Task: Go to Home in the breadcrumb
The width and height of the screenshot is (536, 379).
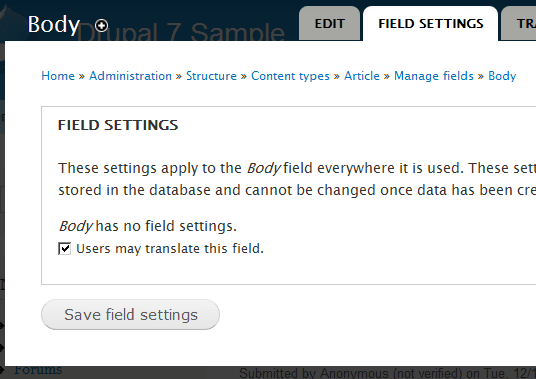Action: tap(58, 76)
